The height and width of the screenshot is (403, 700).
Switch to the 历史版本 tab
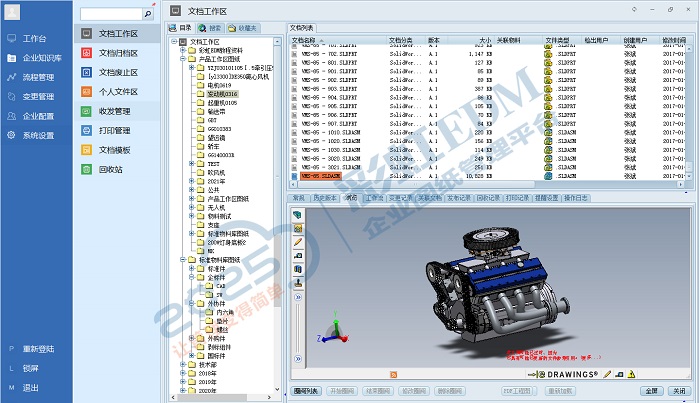tap(325, 198)
